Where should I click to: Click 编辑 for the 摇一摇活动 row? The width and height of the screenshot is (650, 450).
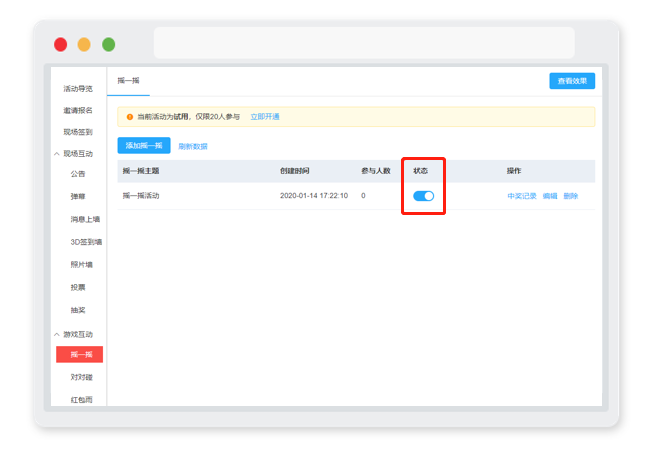550,196
